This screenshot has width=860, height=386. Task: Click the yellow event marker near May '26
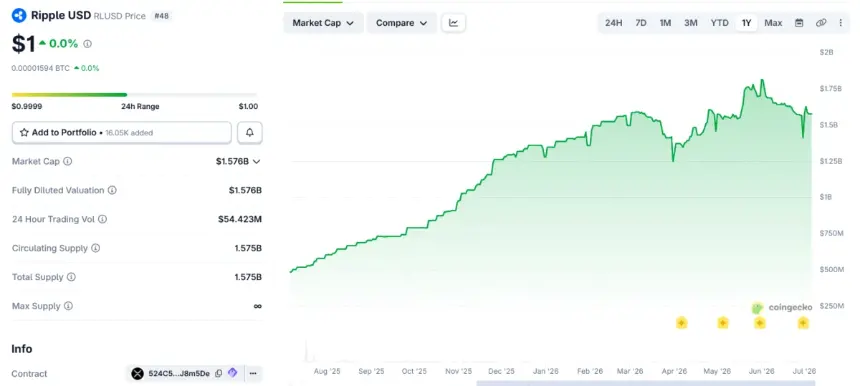pyautogui.click(x=723, y=323)
